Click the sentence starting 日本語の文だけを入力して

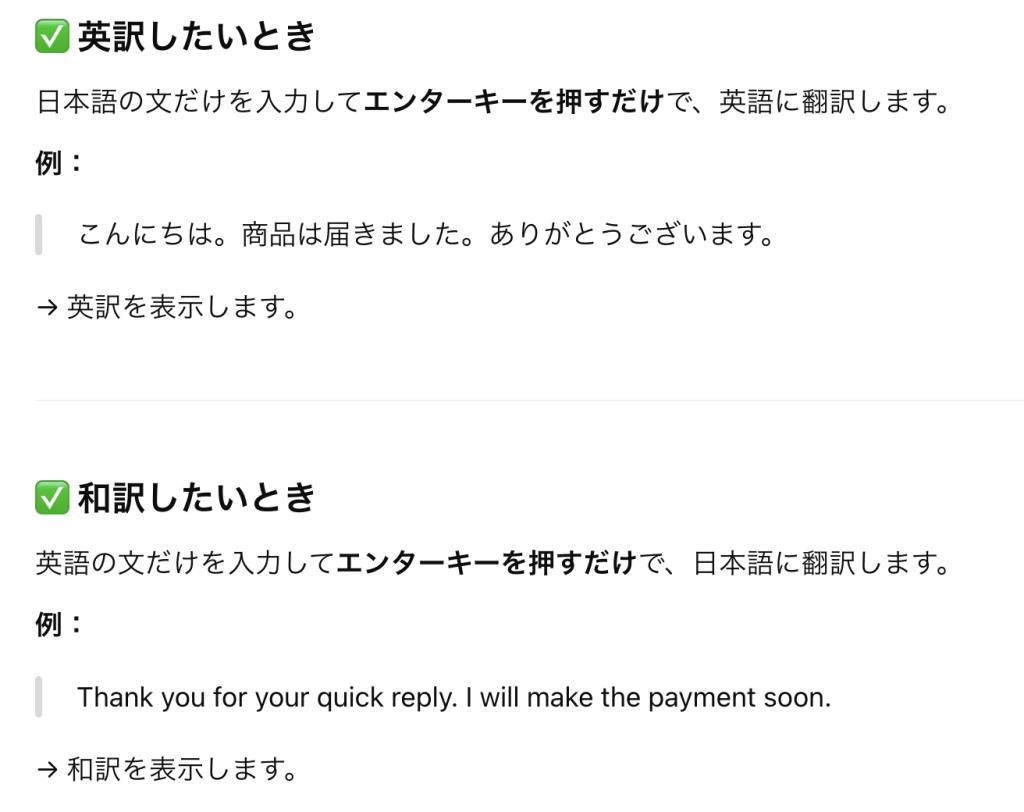tap(493, 101)
